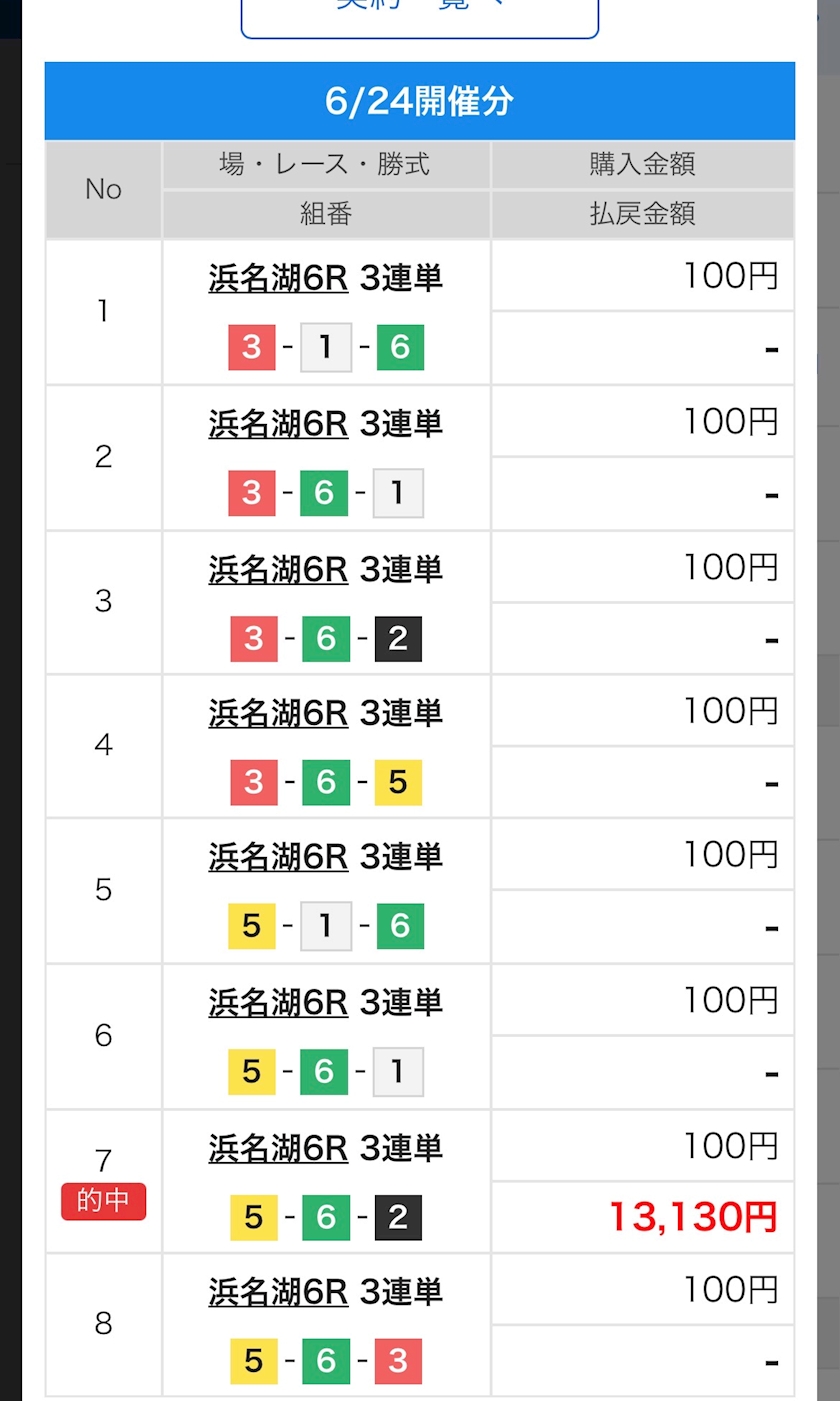Open the 浜名湖6R link in winning row 7
This screenshot has height=1401, width=840.
(x=278, y=1146)
